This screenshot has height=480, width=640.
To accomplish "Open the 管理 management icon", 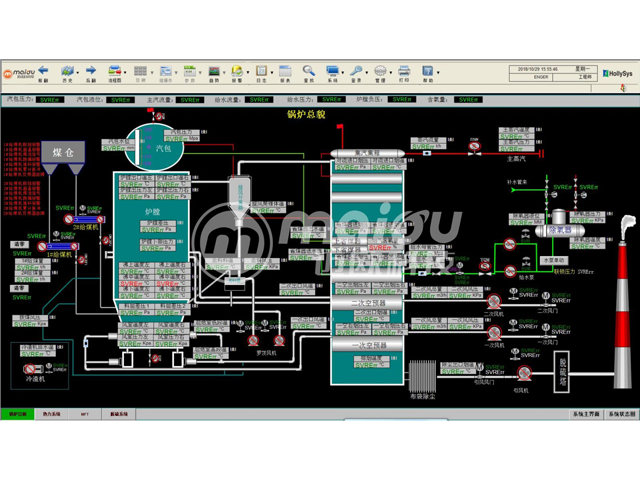I will tap(380, 71).
